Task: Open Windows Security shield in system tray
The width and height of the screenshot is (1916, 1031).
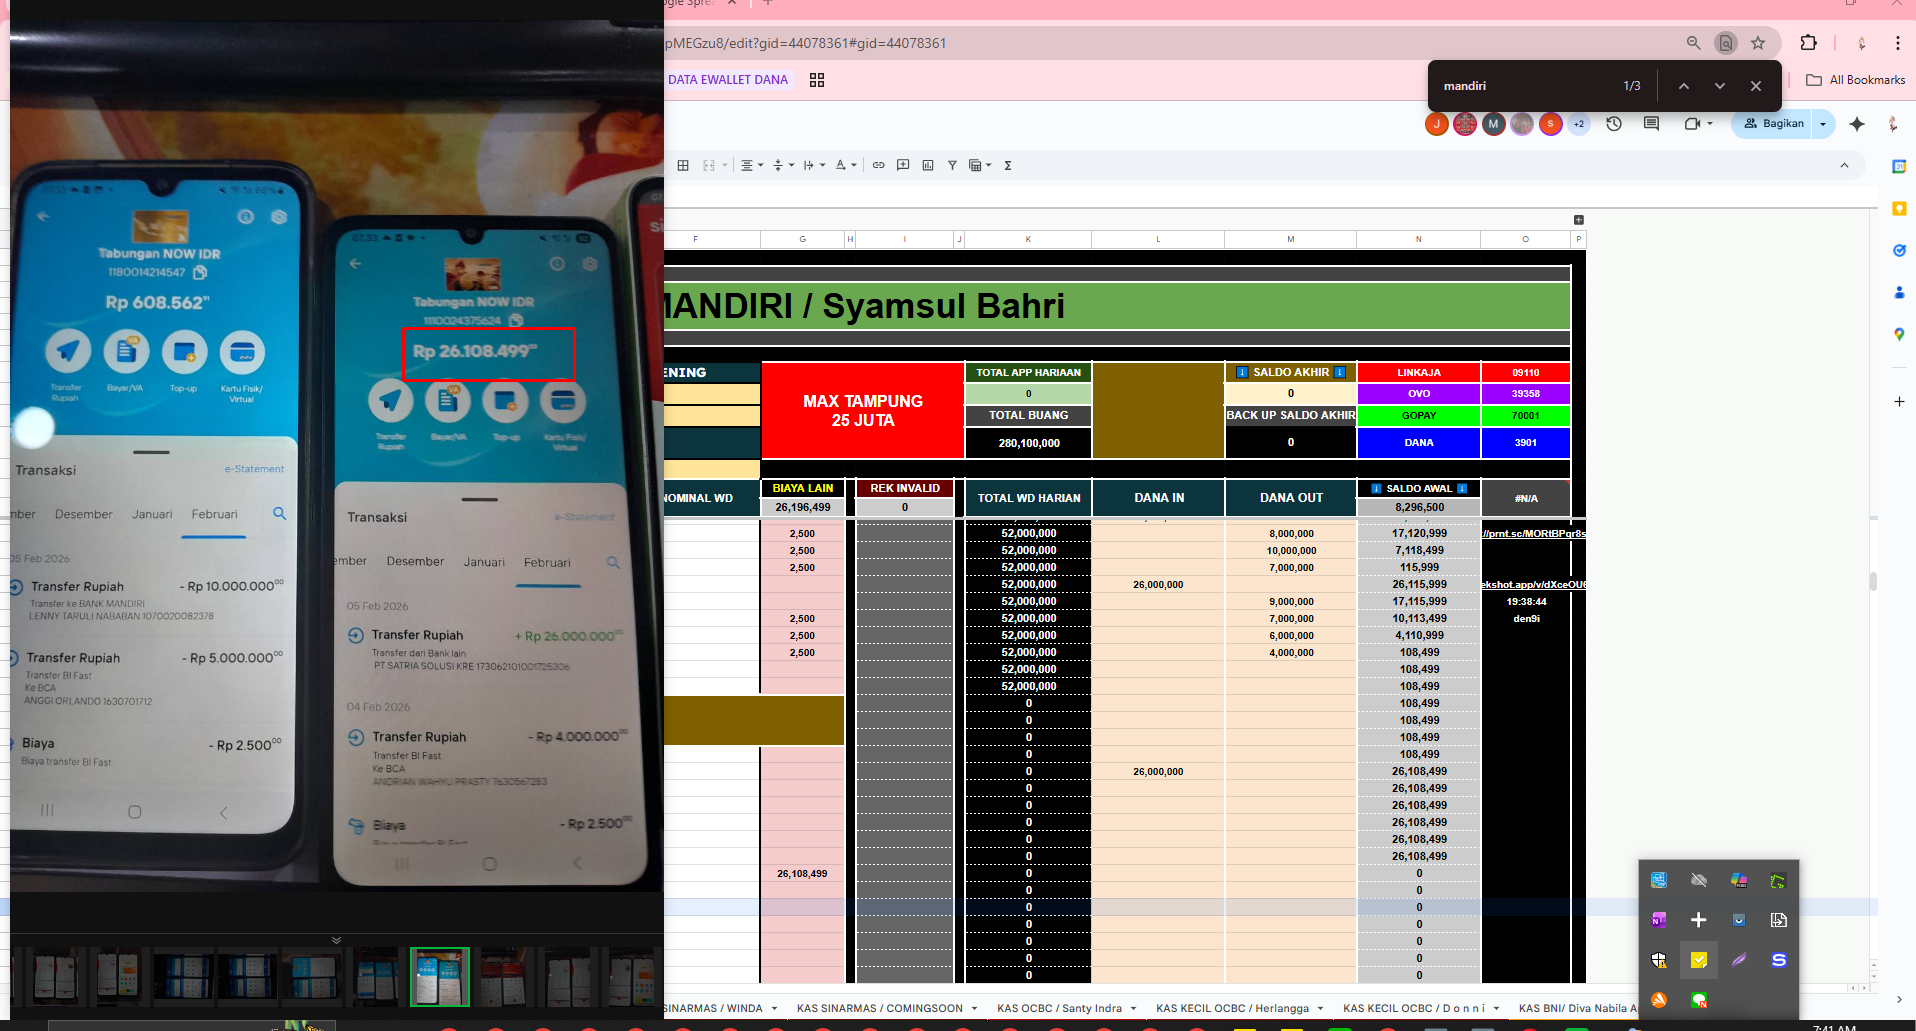Action: [x=1659, y=960]
